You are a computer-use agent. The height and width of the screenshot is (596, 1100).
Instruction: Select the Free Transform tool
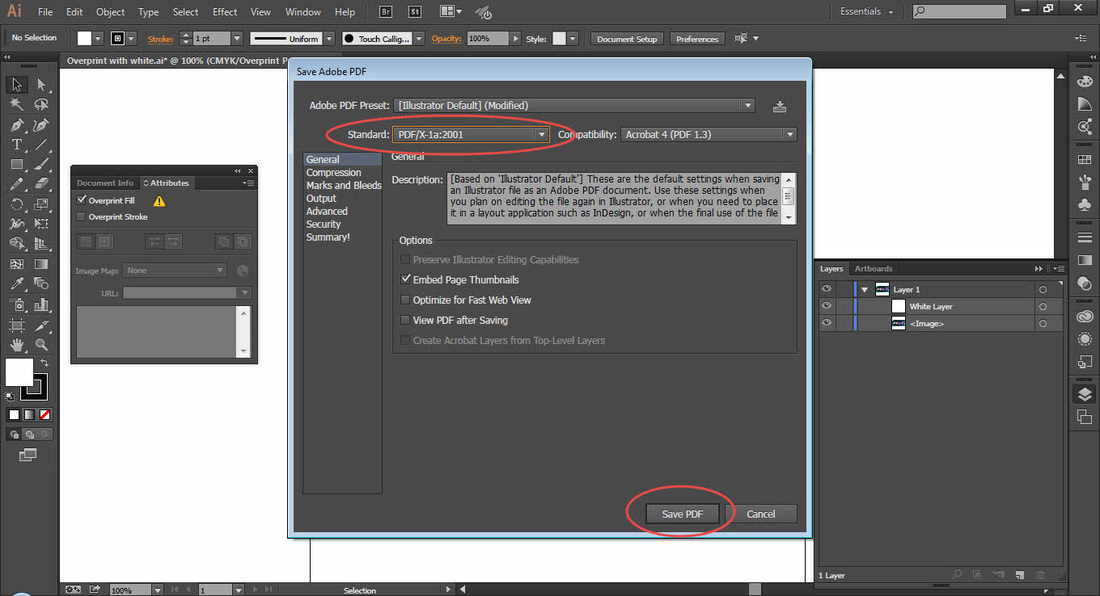[x=41, y=224]
